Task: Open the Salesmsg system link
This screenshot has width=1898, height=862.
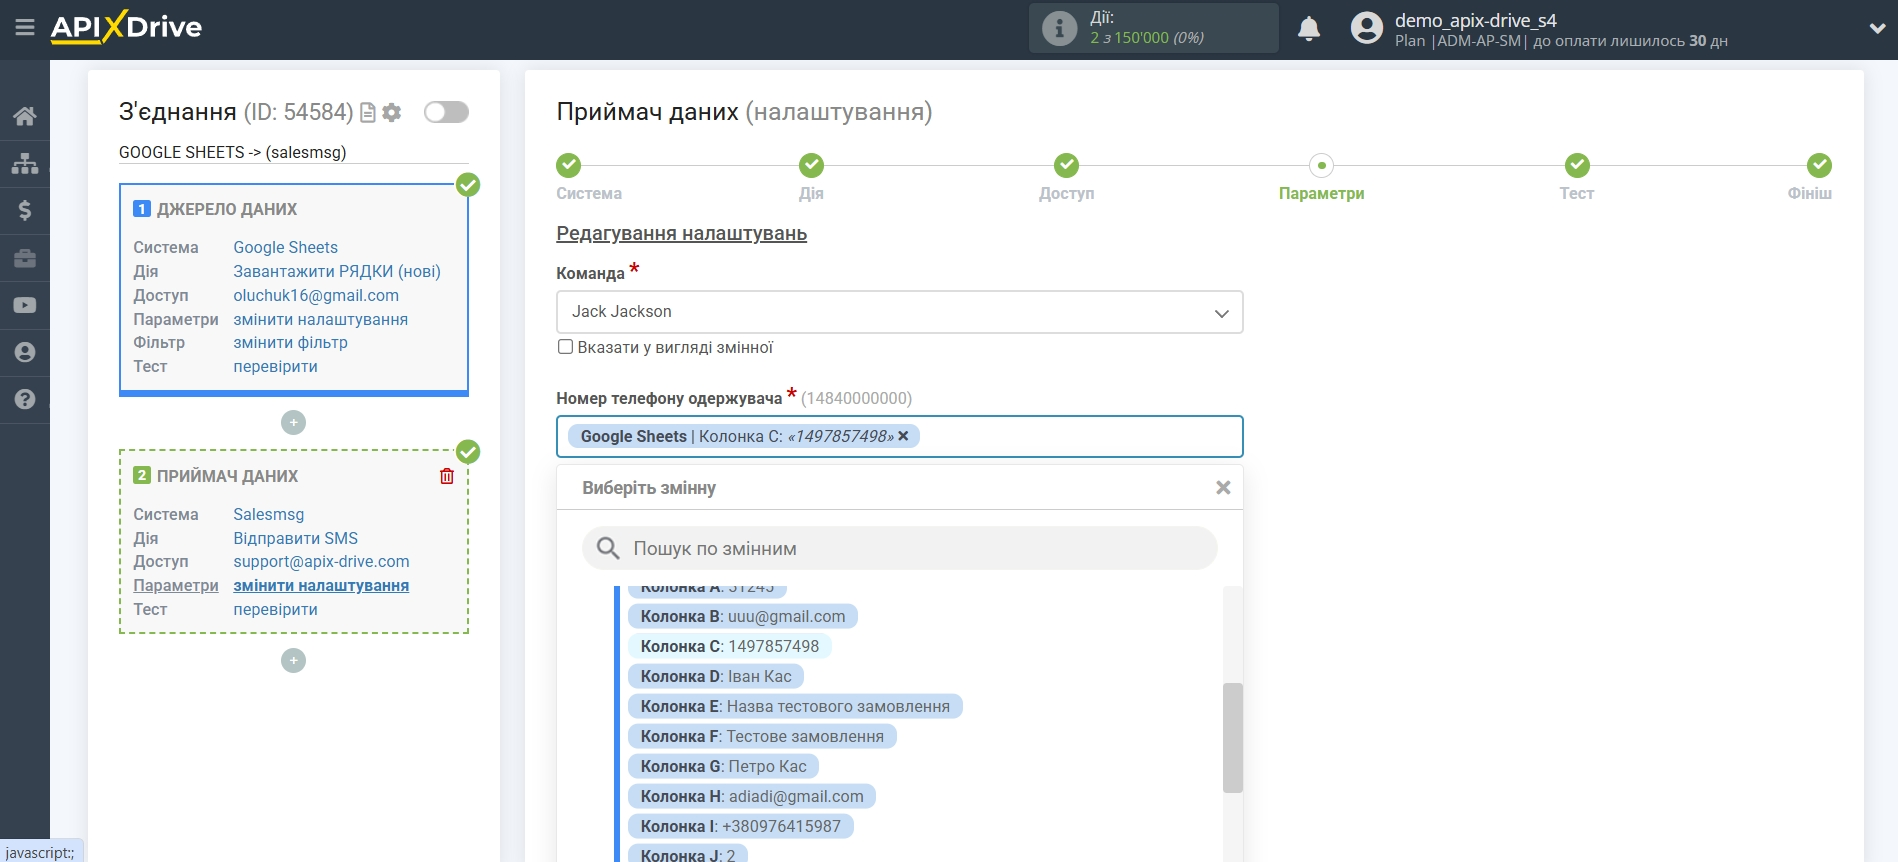Action: pyautogui.click(x=268, y=514)
